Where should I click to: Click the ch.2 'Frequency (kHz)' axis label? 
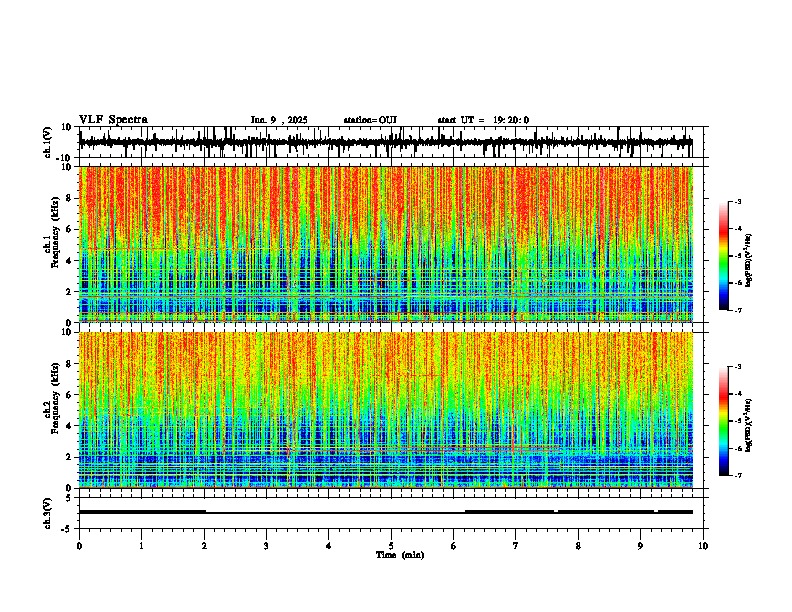55,398
